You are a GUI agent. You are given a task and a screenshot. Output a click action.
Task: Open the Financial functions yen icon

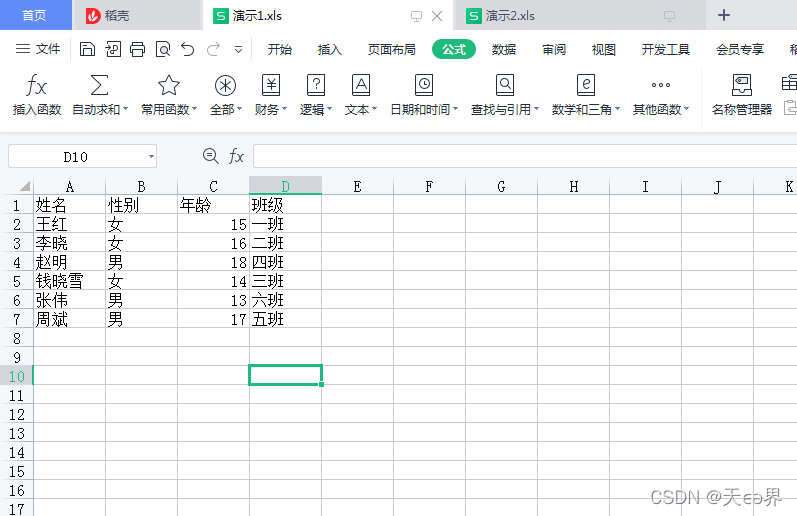point(271,85)
